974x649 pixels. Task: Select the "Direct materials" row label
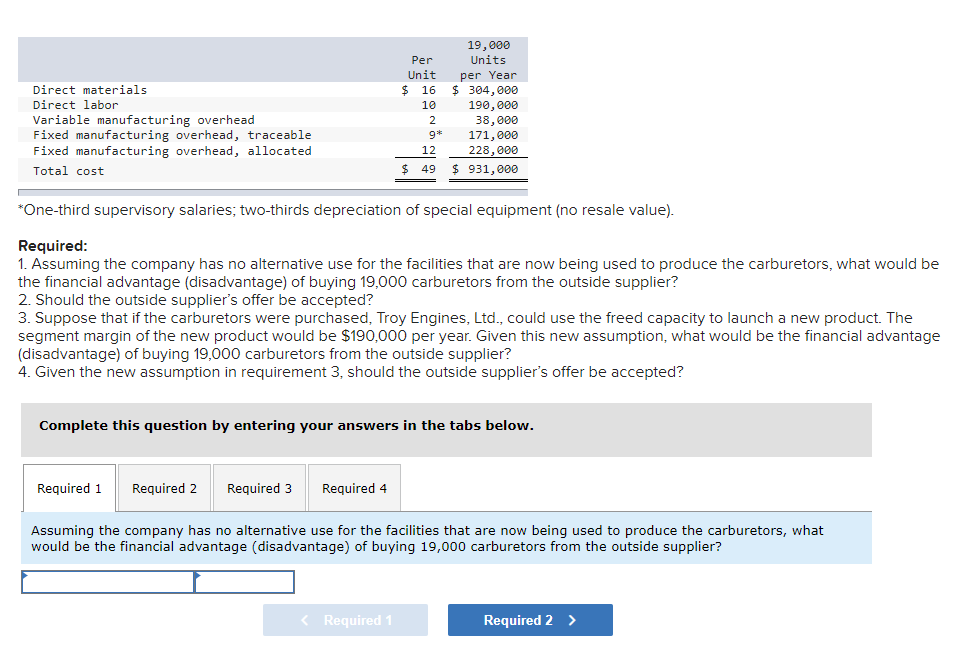pos(90,90)
